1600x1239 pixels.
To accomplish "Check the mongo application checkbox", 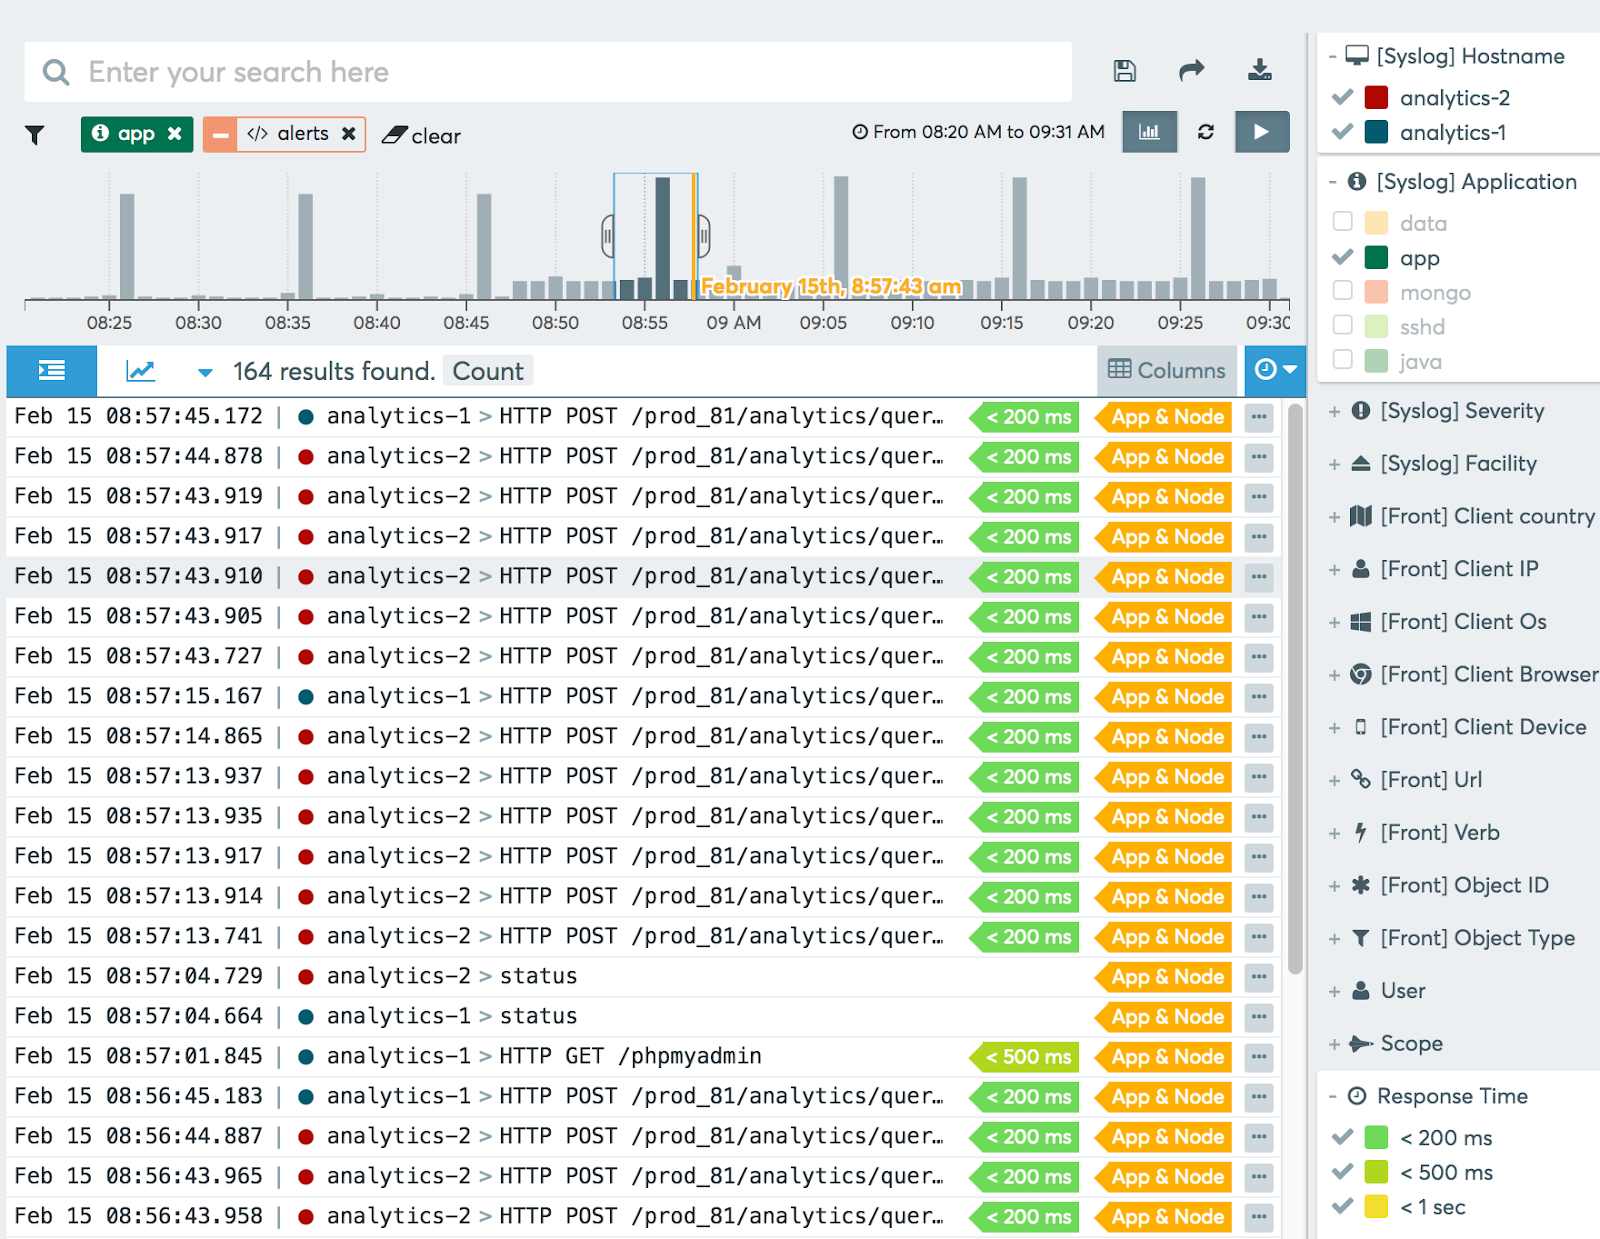I will tap(1343, 290).
